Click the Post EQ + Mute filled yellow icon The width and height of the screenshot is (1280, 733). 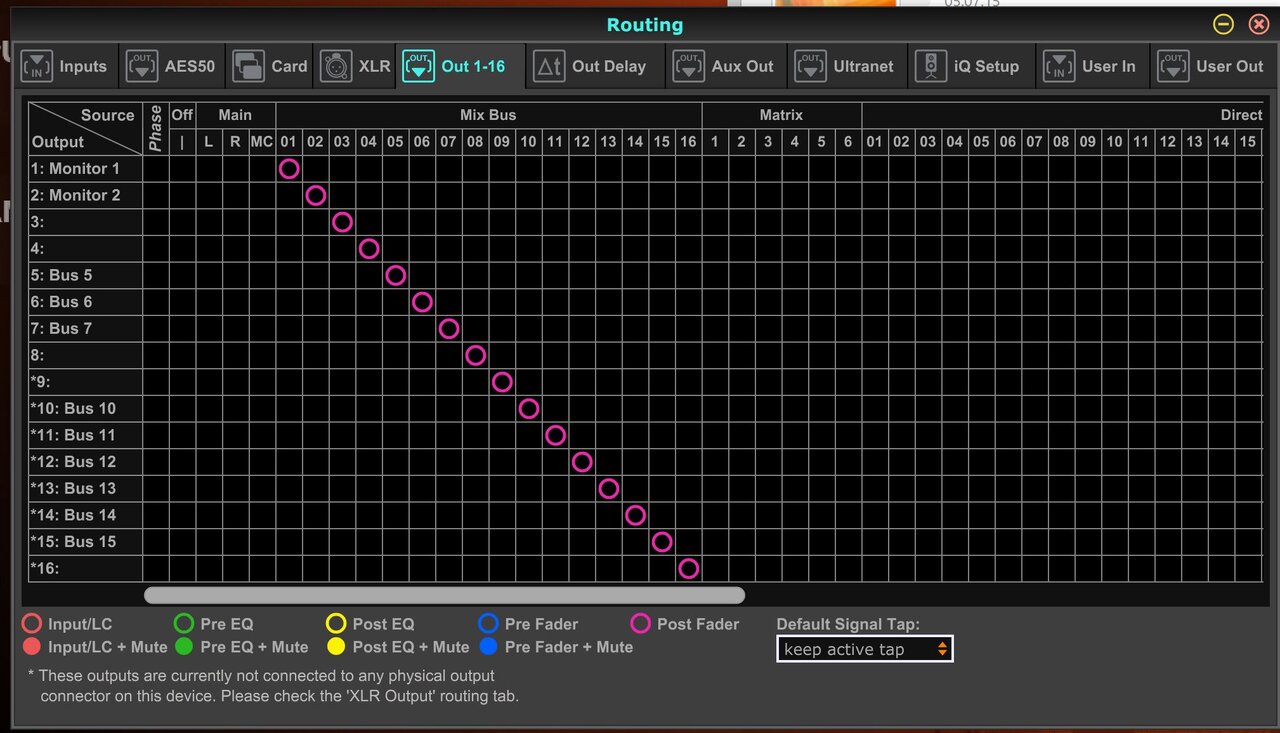pos(336,647)
